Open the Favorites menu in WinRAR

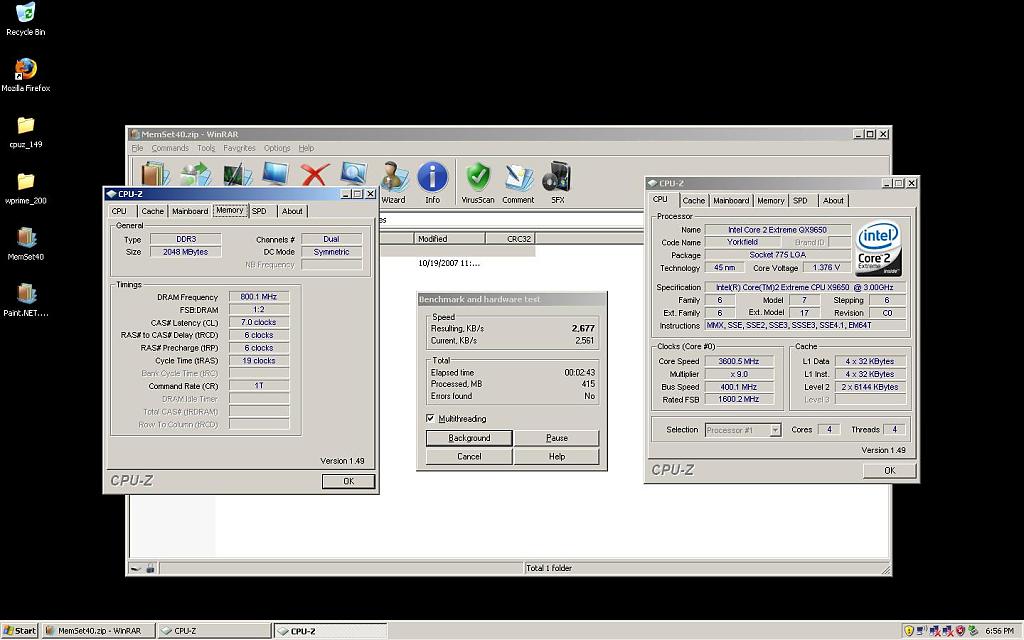tap(239, 148)
